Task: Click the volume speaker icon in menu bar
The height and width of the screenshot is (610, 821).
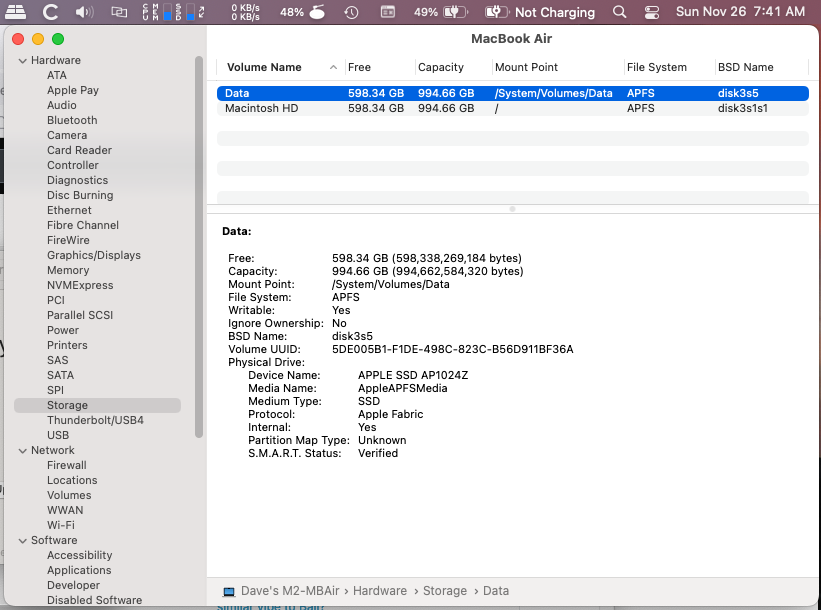Action: coord(84,12)
